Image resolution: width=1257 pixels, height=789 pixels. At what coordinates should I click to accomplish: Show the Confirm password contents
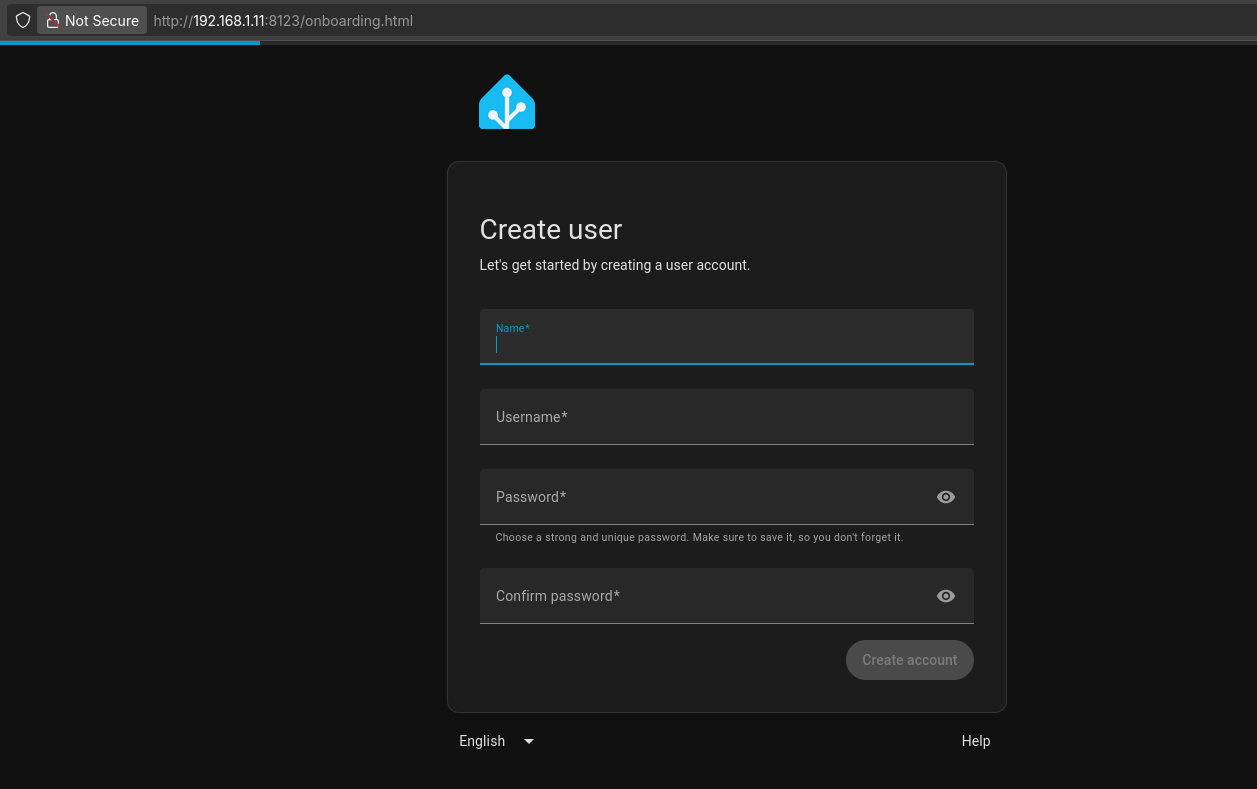(946, 596)
